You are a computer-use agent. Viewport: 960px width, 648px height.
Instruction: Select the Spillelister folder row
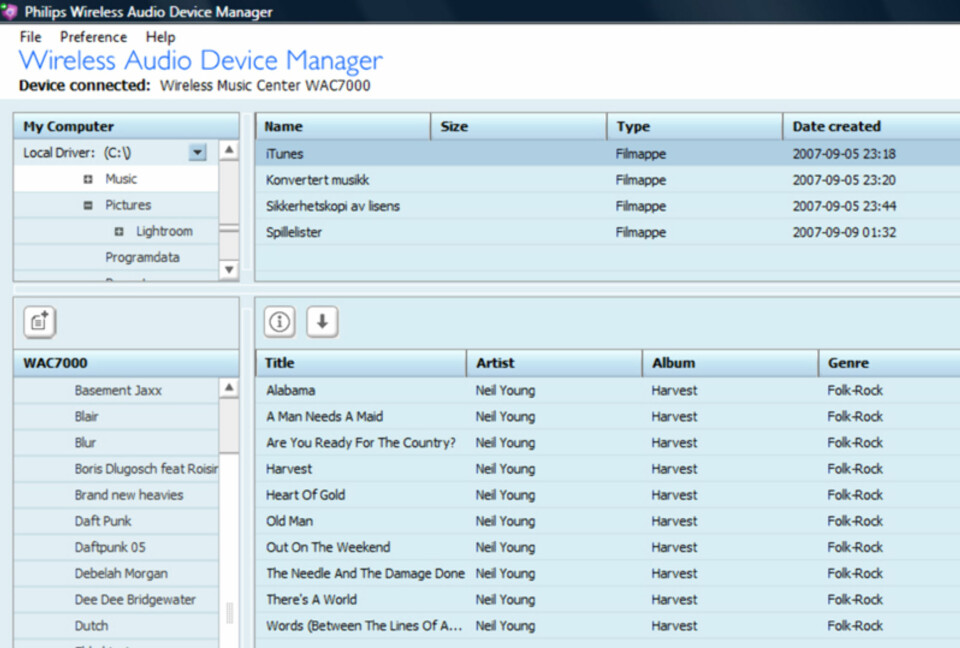point(607,232)
